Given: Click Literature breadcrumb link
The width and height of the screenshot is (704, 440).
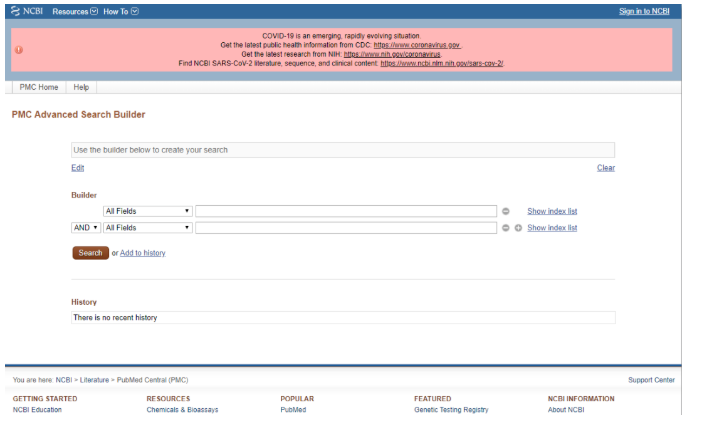Looking at the screenshot, I should pyautogui.click(x=94, y=380).
